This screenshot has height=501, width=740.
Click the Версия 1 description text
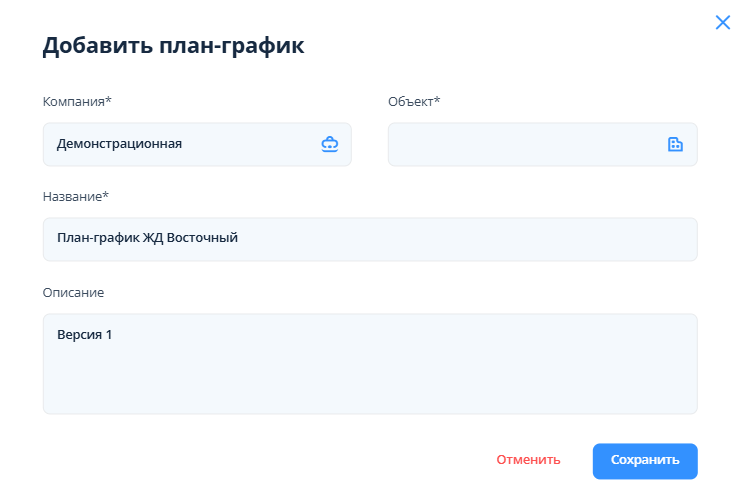pyautogui.click(x=84, y=334)
